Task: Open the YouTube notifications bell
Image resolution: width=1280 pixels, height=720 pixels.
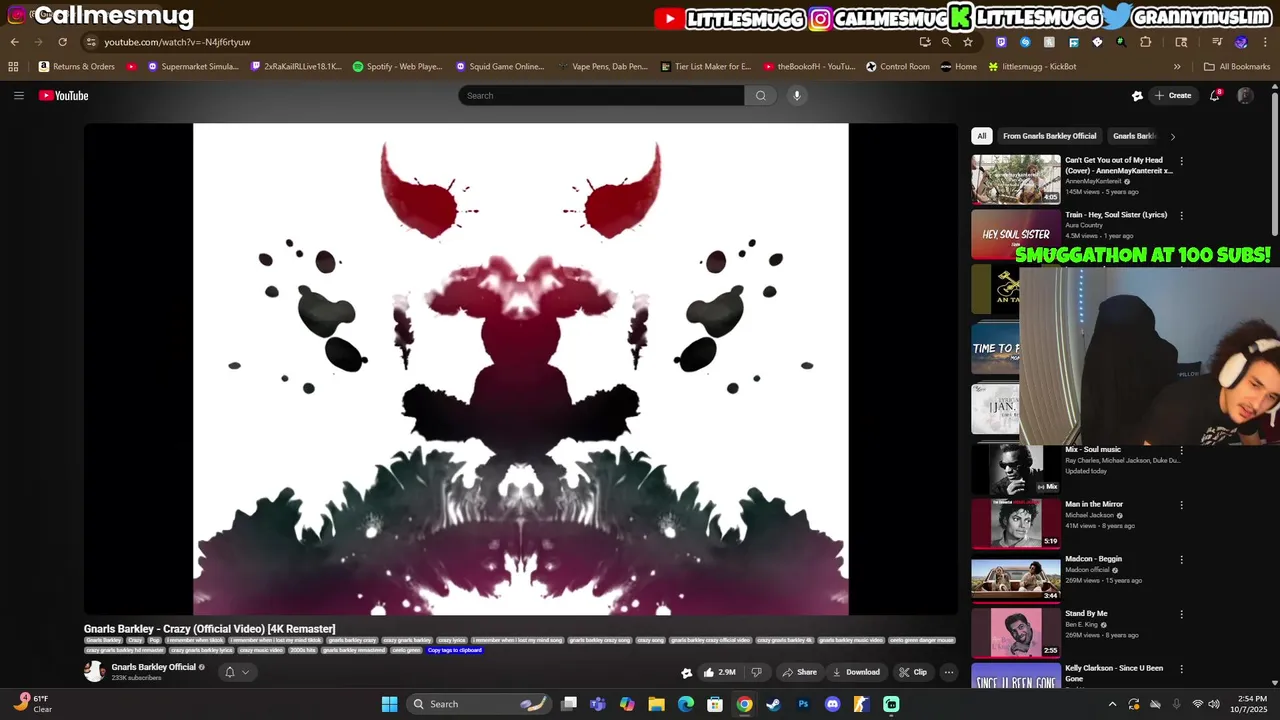Action: click(1215, 96)
